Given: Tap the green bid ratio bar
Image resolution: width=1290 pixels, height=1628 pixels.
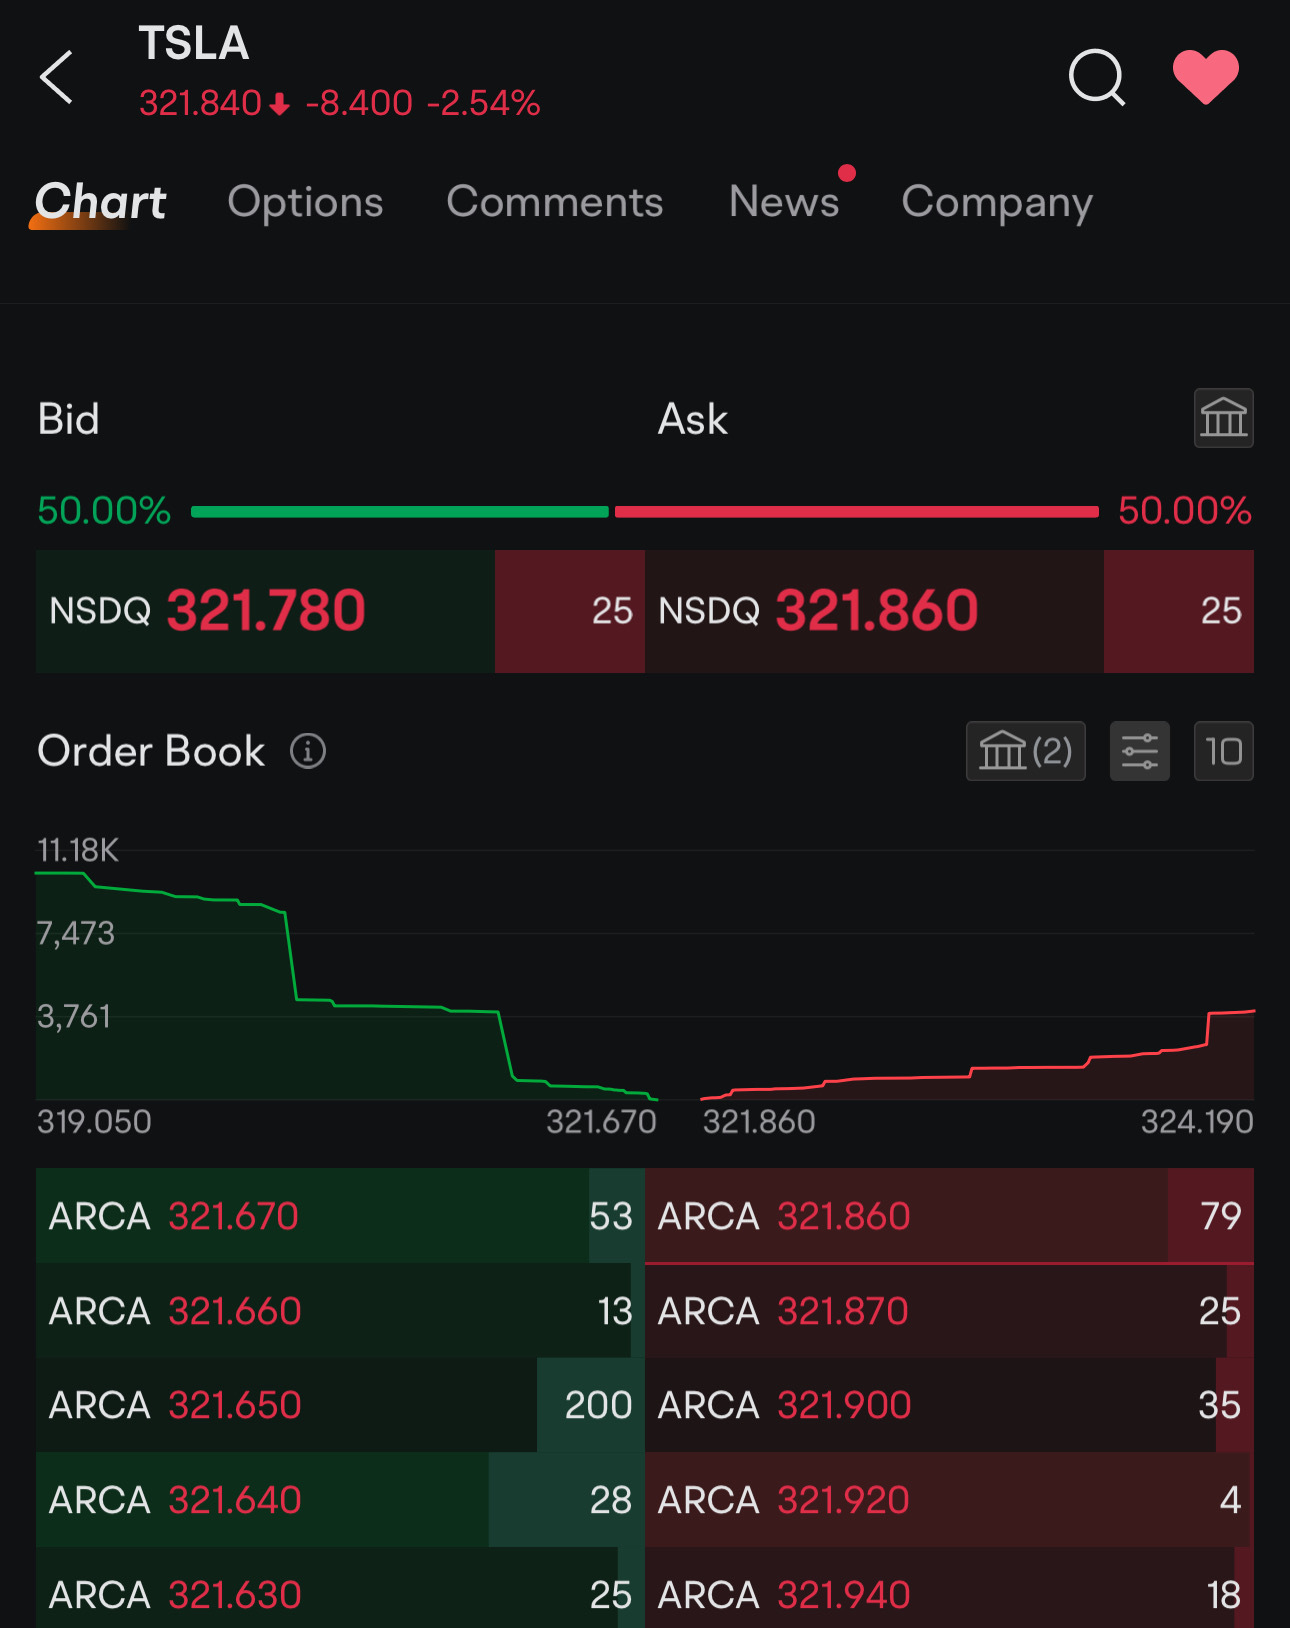Looking at the screenshot, I should click(x=400, y=512).
